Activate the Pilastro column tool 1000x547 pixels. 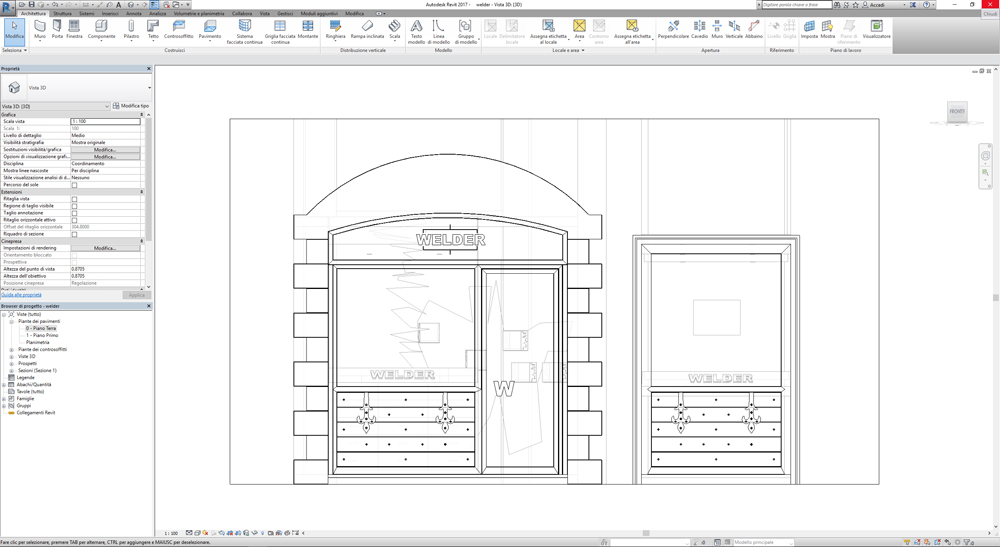pos(131,28)
